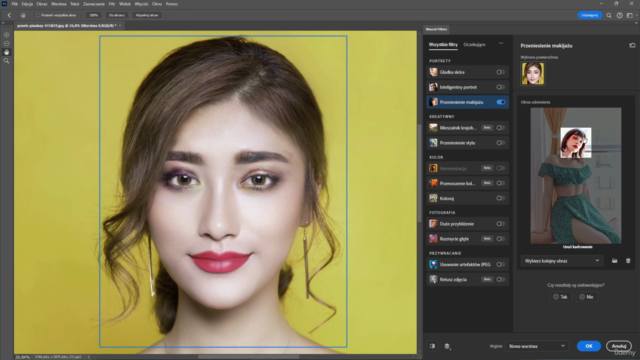Check the Przewiń wszystkie okna checkbox

click(38, 15)
